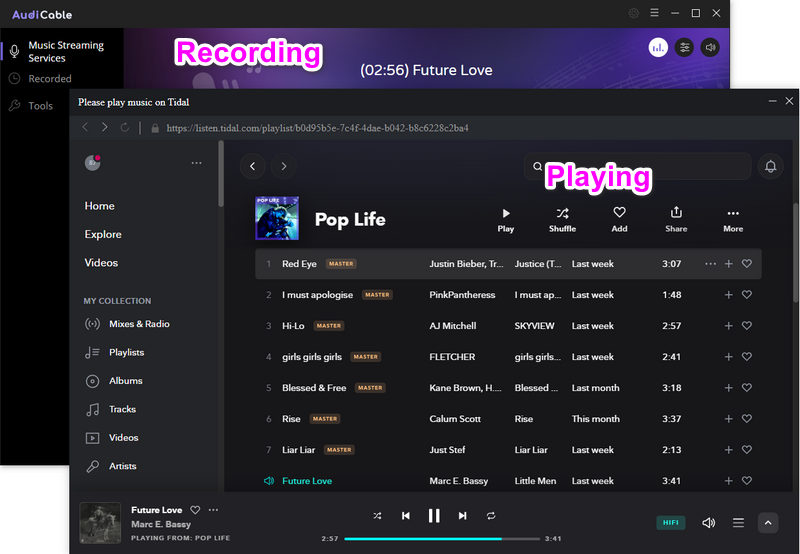The height and width of the screenshot is (554, 800).
Task: Add Red Eye to a playlist
Action: [729, 264]
